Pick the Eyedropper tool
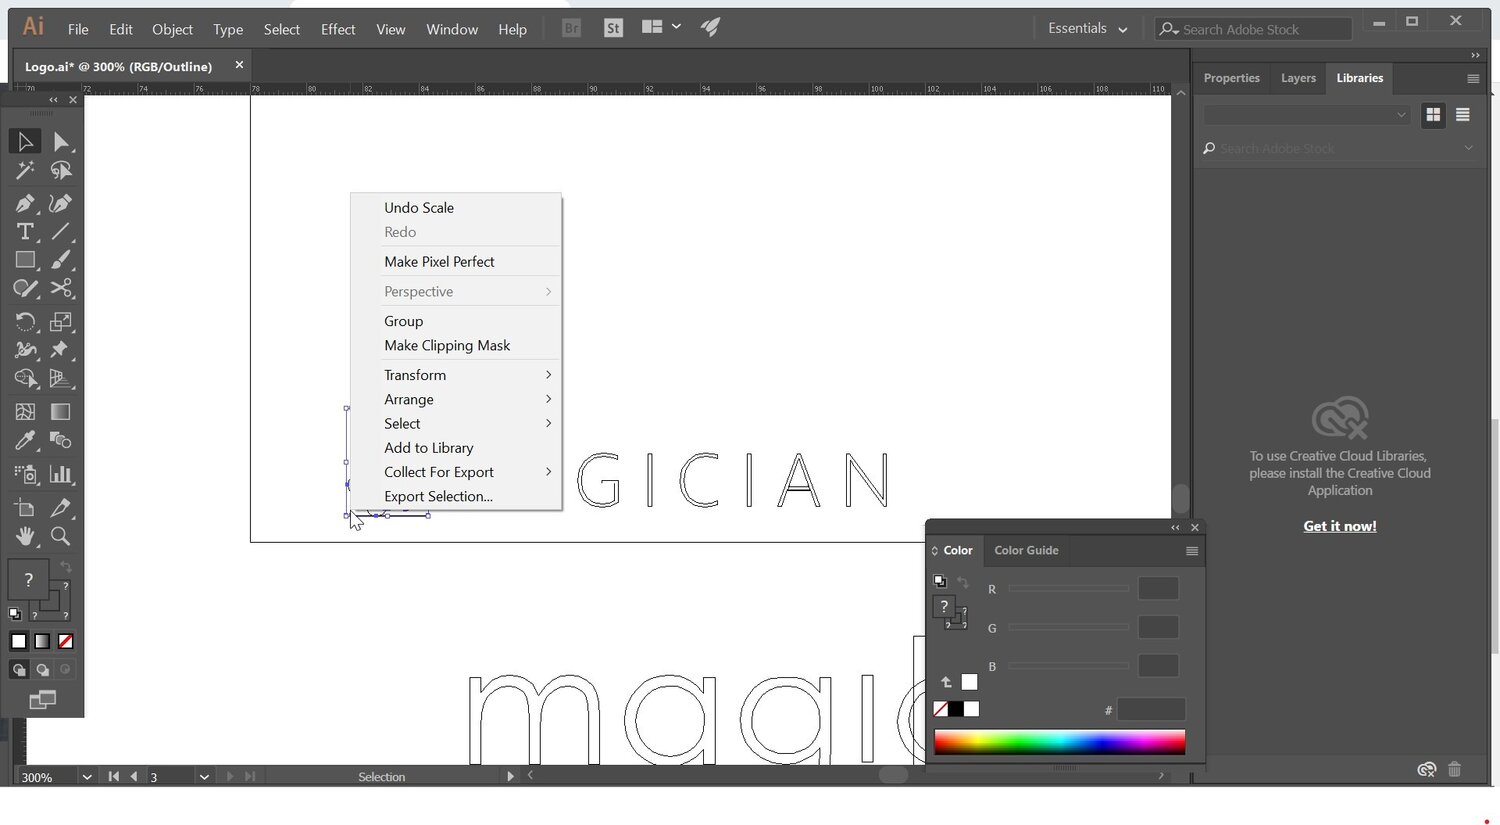 pyautogui.click(x=25, y=440)
